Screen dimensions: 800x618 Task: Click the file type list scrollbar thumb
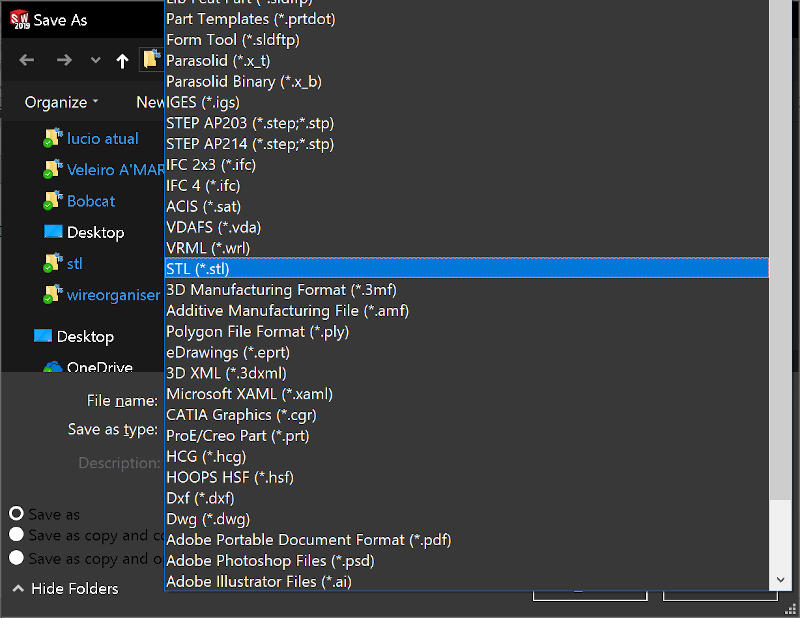click(781, 250)
